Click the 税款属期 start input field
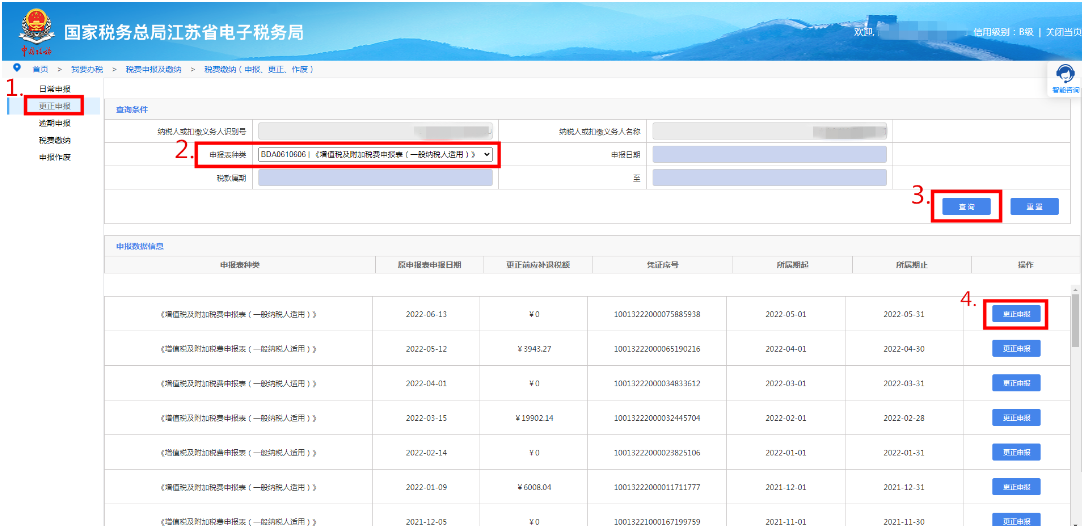1084x528 pixels. click(375, 178)
